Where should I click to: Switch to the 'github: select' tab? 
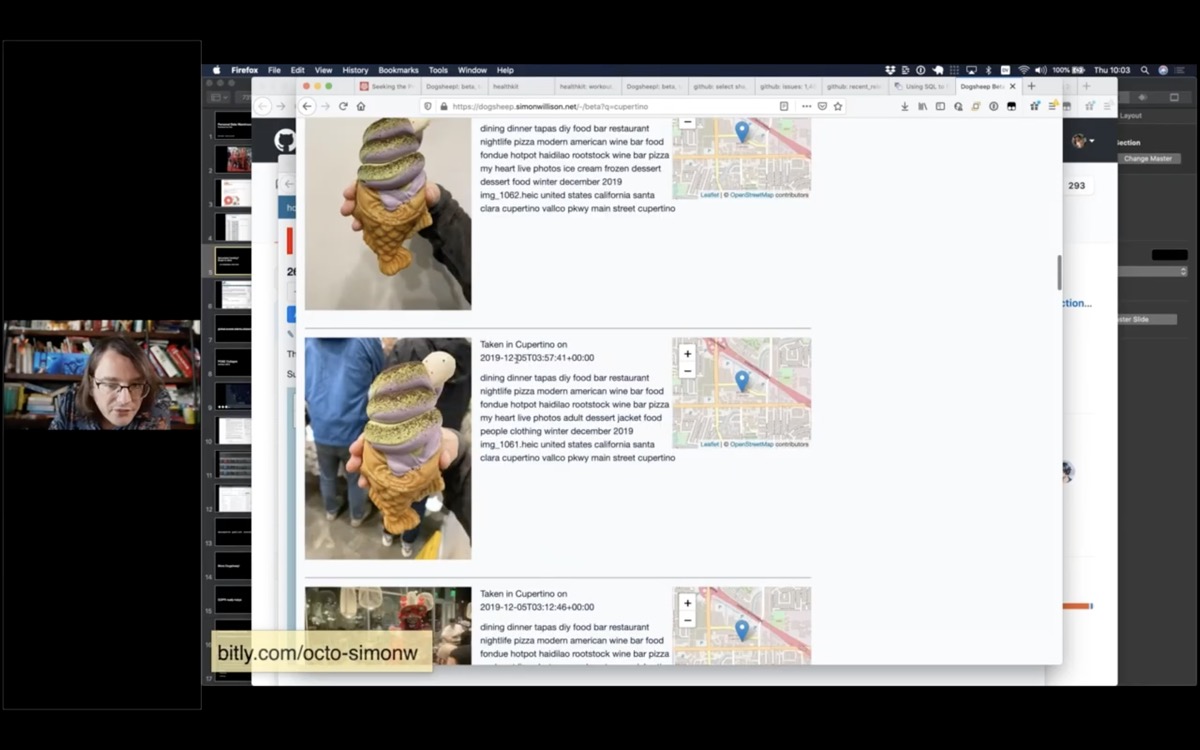[720, 87]
